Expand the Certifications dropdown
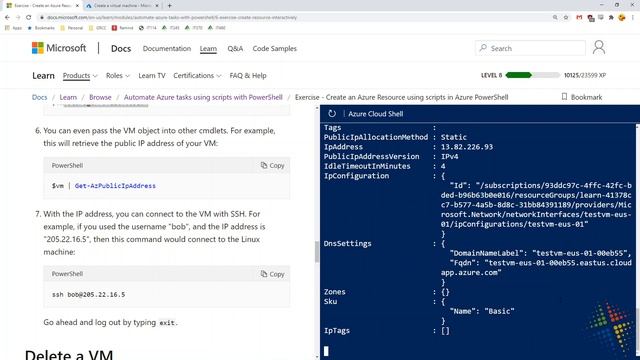This screenshot has height=360, width=640. [197, 76]
